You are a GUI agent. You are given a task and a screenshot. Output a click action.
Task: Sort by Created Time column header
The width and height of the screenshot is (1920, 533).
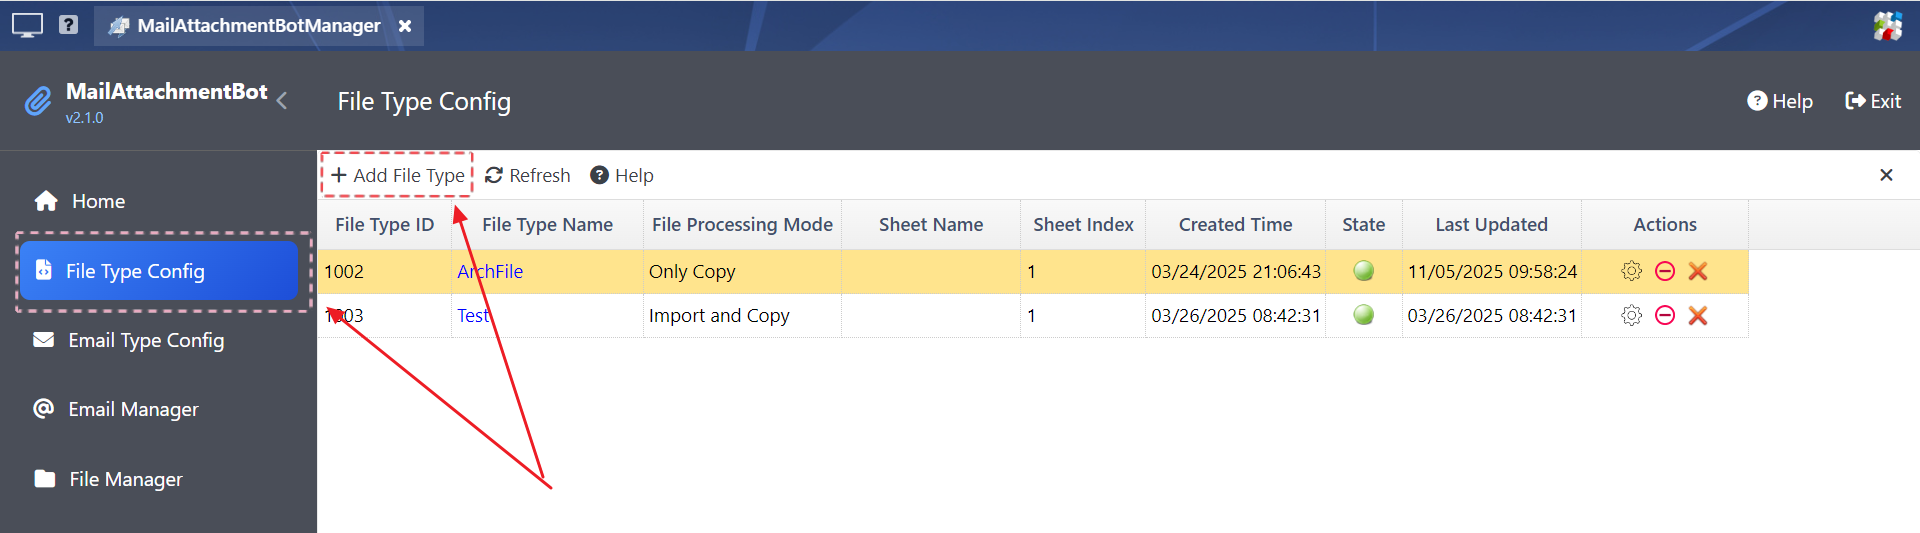[x=1235, y=225]
